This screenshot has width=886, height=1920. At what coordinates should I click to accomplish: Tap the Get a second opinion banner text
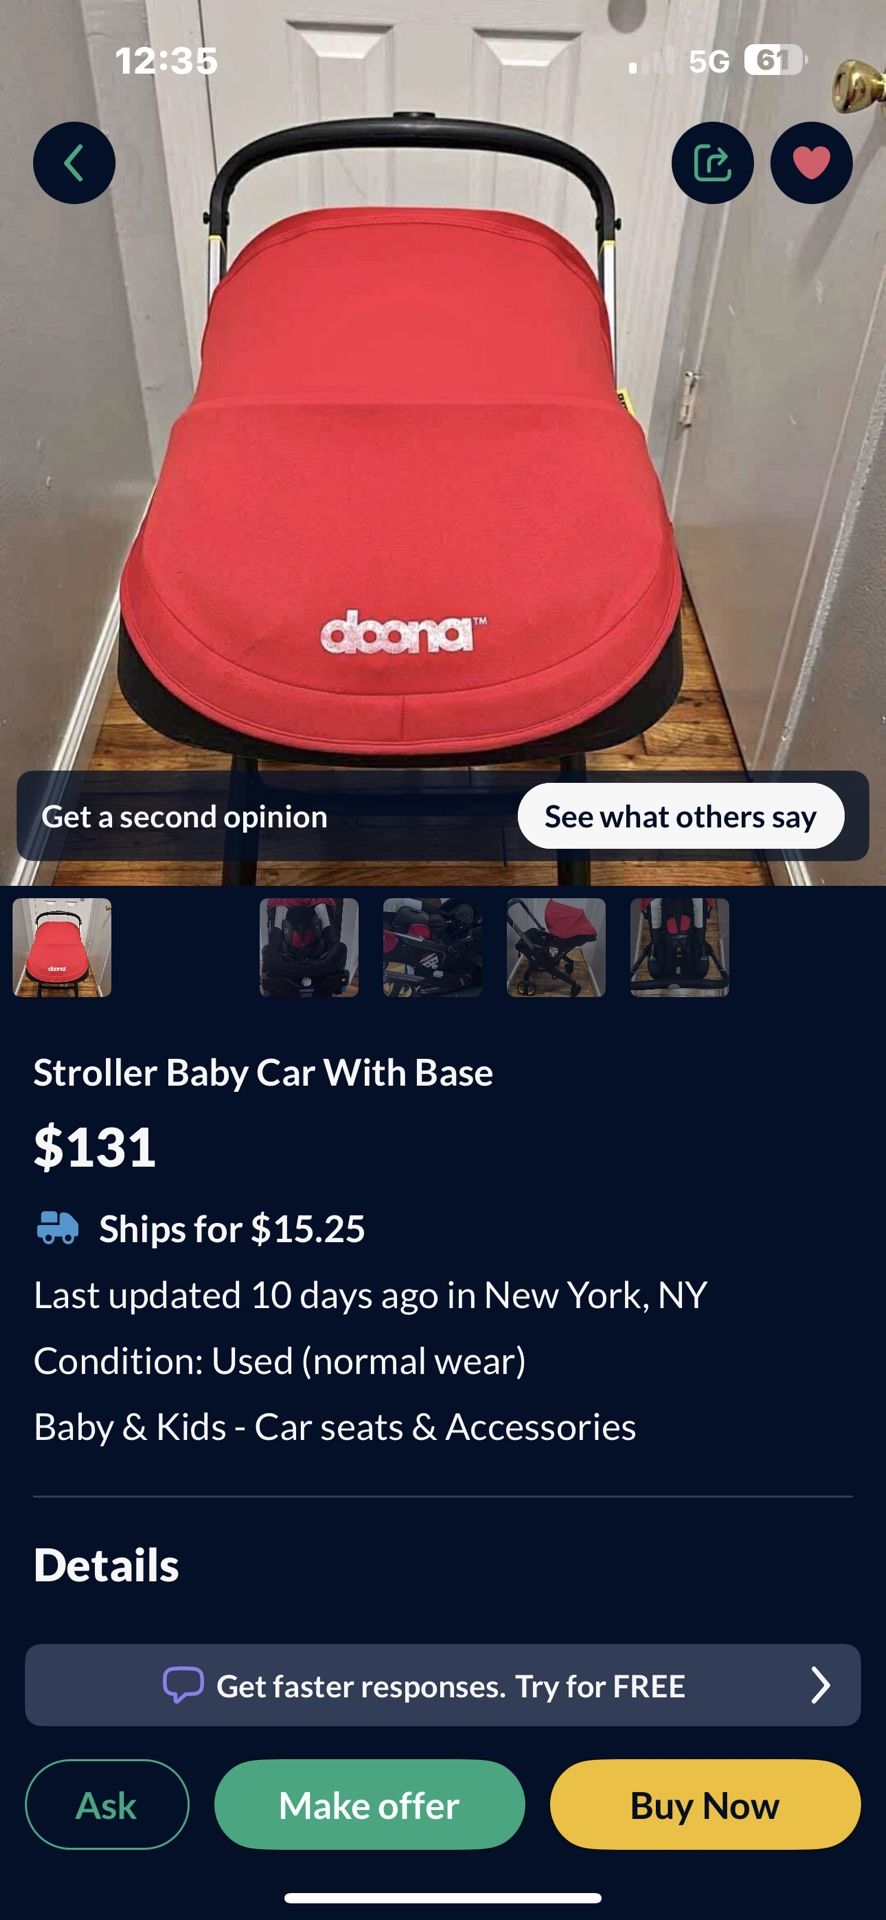coord(185,816)
